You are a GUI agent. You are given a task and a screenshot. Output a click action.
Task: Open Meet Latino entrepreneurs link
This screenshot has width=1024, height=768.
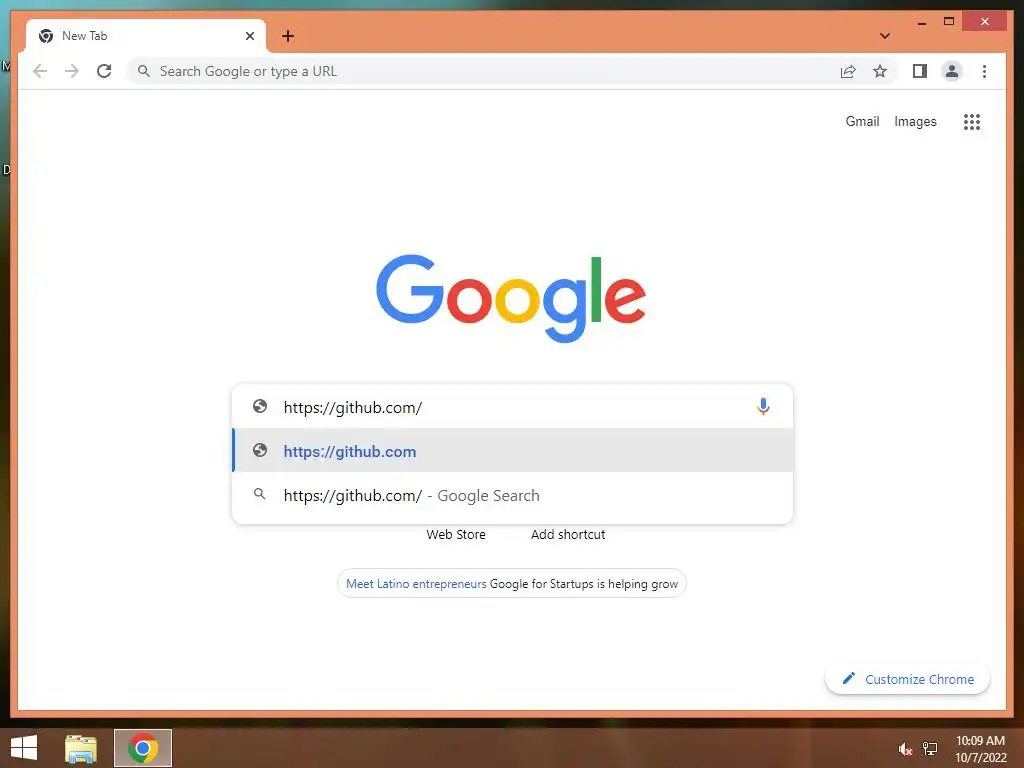pos(416,584)
